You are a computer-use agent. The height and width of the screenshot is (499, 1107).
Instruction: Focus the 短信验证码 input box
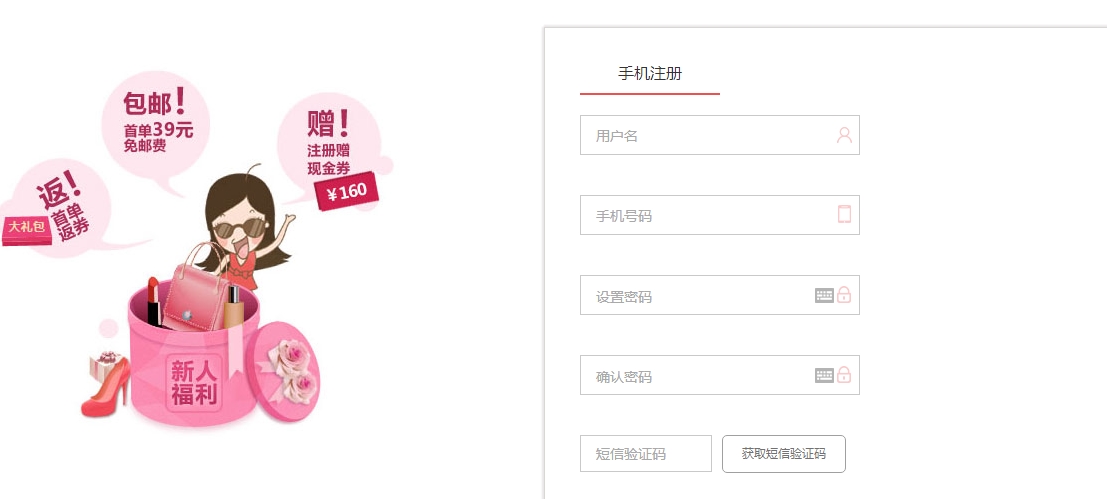point(645,453)
